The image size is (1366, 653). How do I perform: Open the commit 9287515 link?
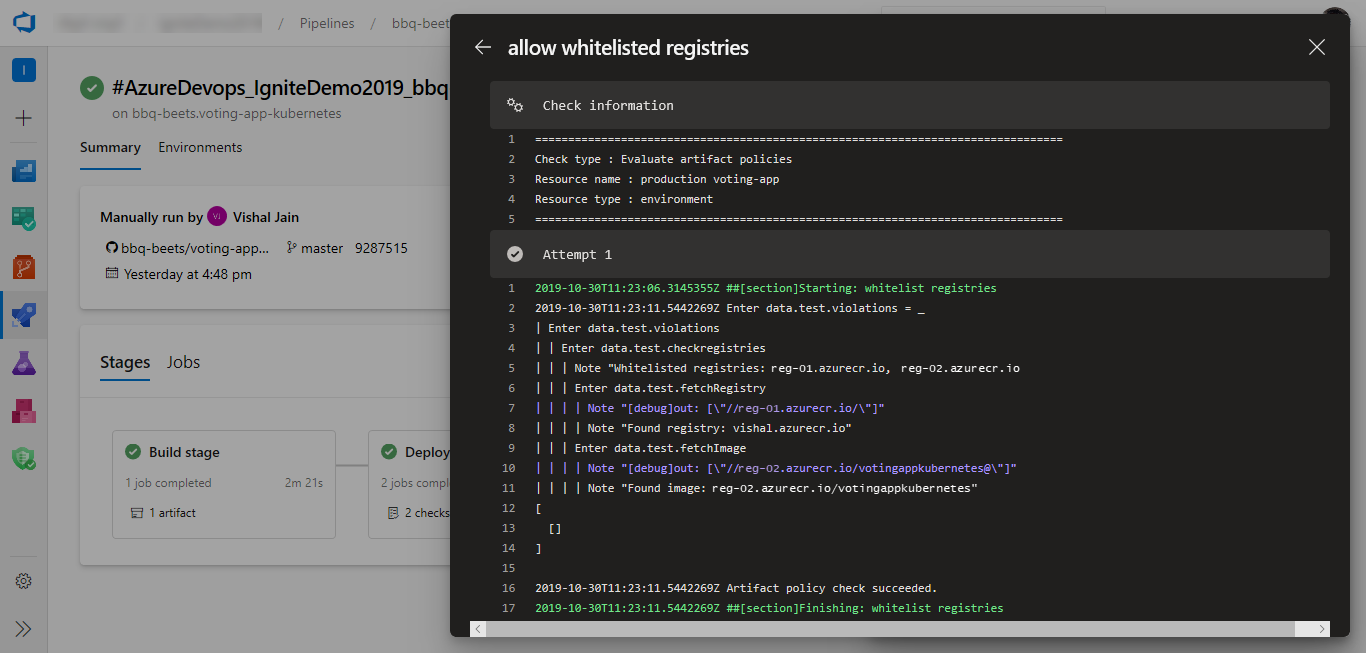(381, 248)
